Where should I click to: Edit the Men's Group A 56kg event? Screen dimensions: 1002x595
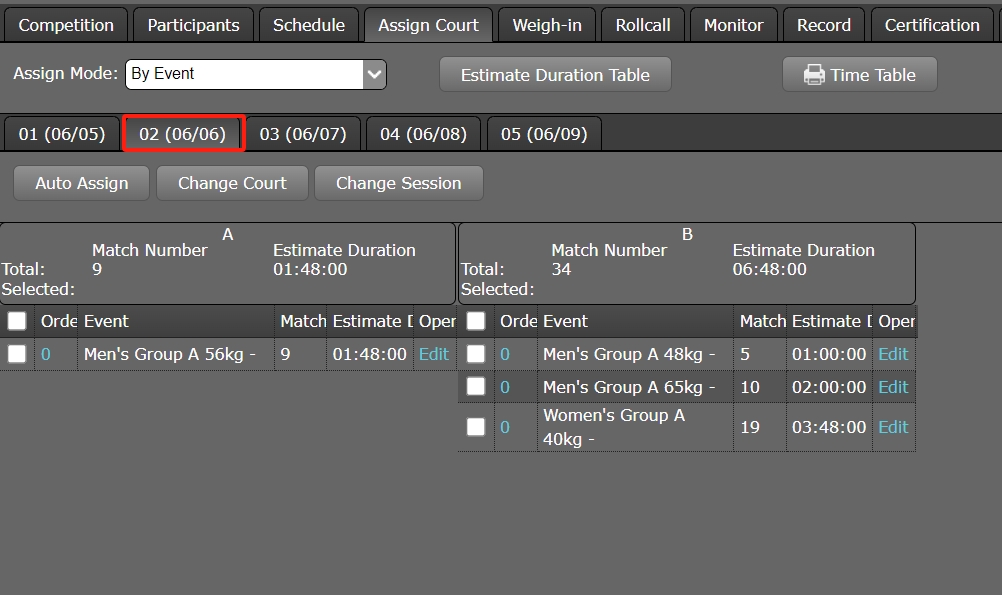coord(434,354)
